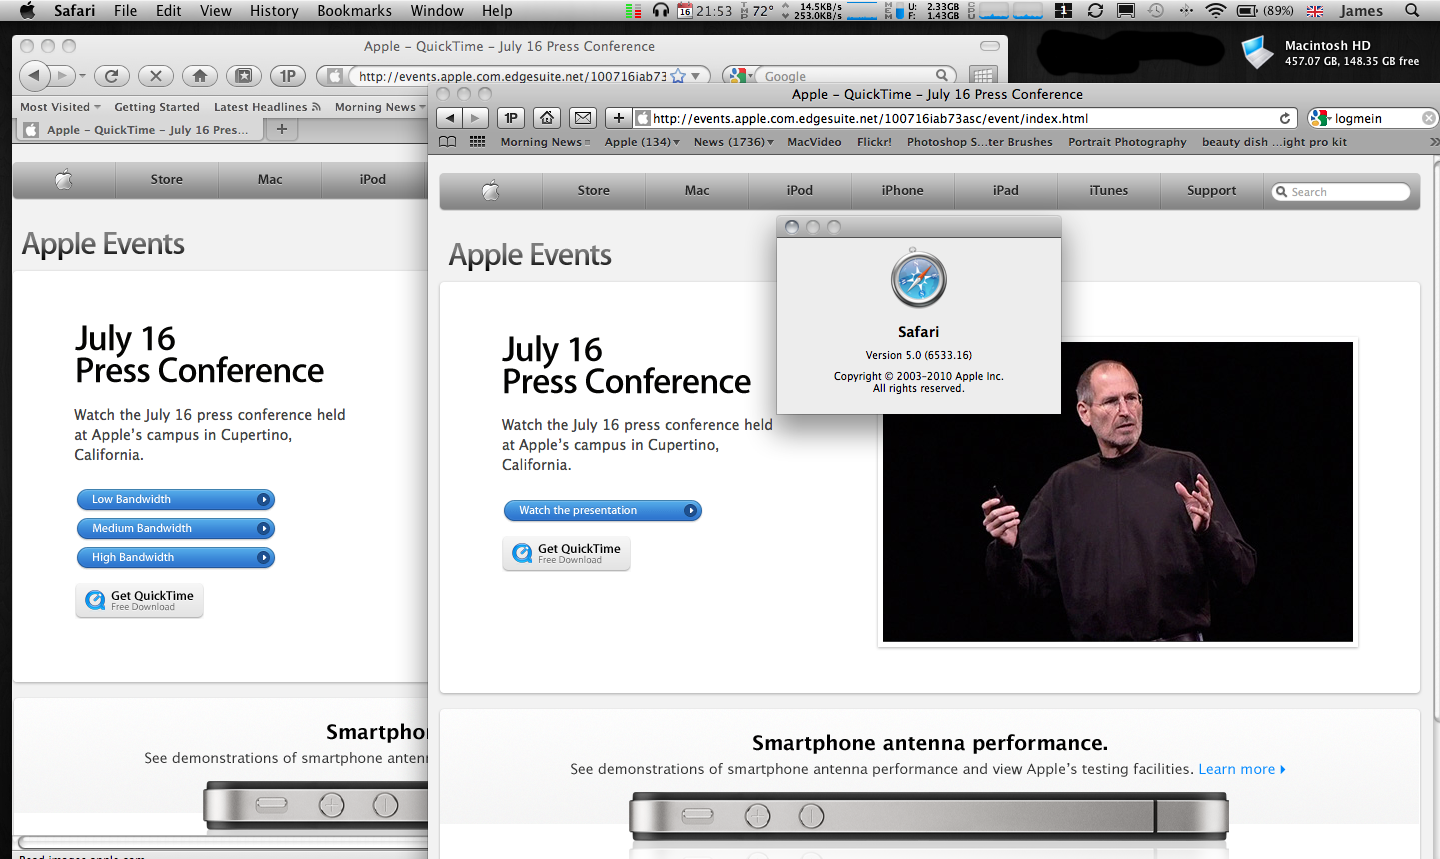Expand Most Visited bookmarks dropdown
The width and height of the screenshot is (1440, 859).
point(60,107)
